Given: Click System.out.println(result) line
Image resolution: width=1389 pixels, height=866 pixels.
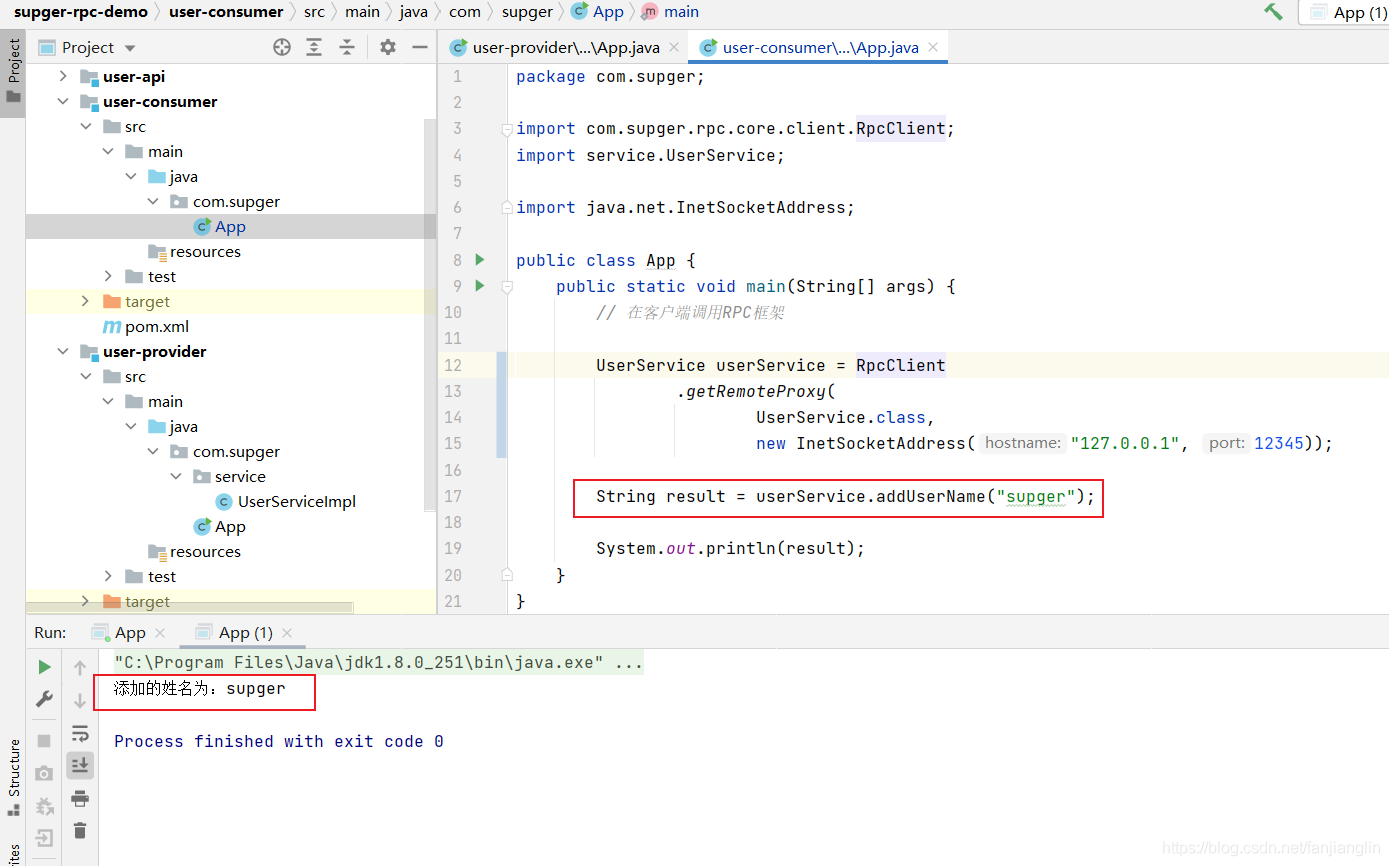Looking at the screenshot, I should coord(730,548).
